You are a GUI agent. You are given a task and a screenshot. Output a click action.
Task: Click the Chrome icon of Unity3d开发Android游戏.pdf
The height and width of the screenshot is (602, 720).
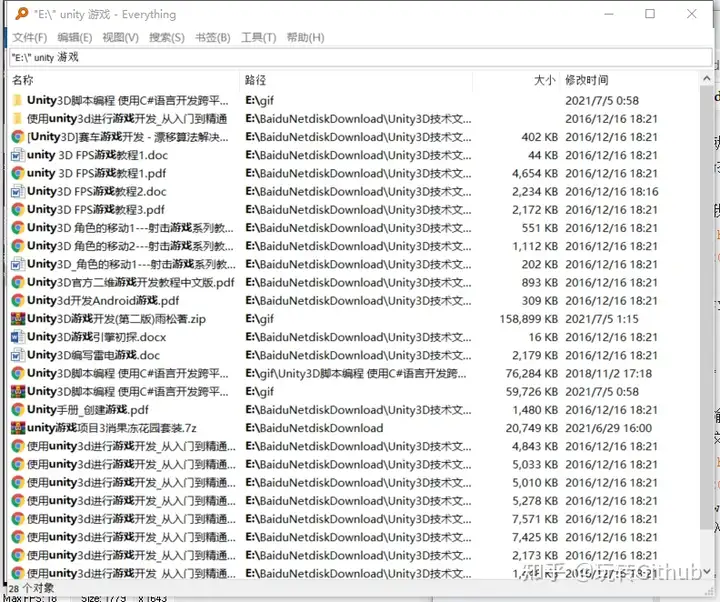17,301
